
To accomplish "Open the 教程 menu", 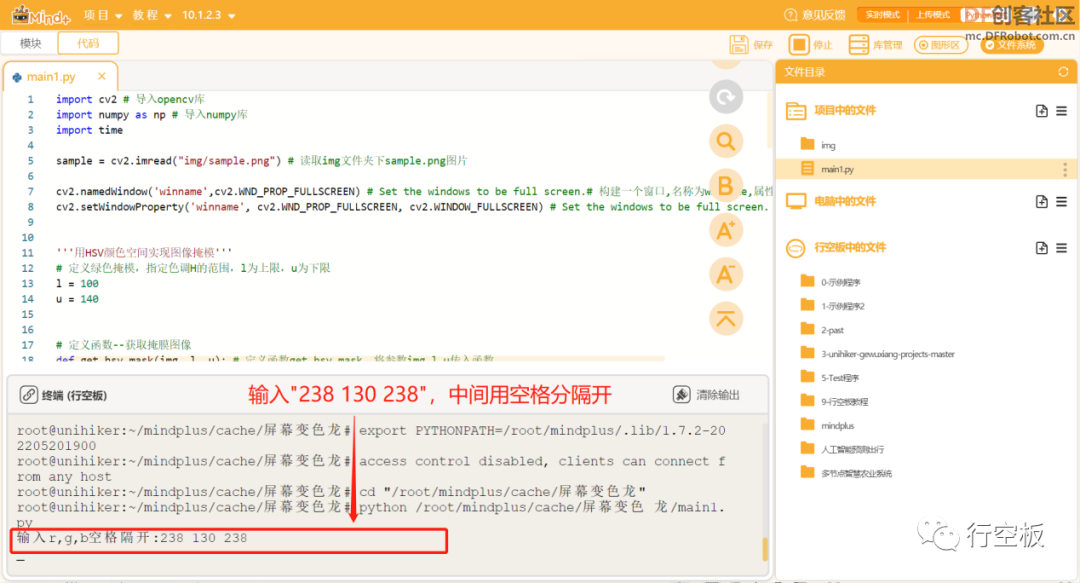I will click(x=152, y=15).
